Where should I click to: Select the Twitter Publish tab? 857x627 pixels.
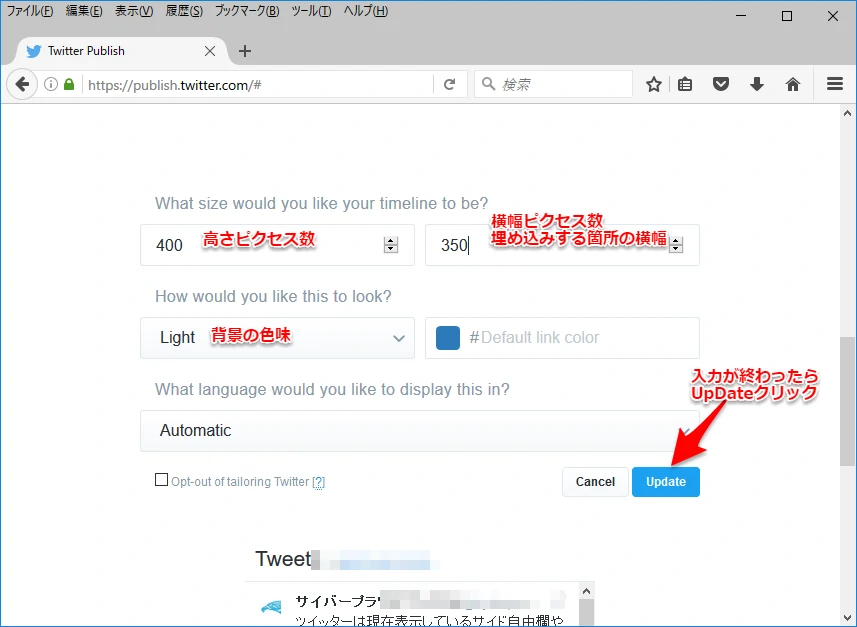[121, 51]
